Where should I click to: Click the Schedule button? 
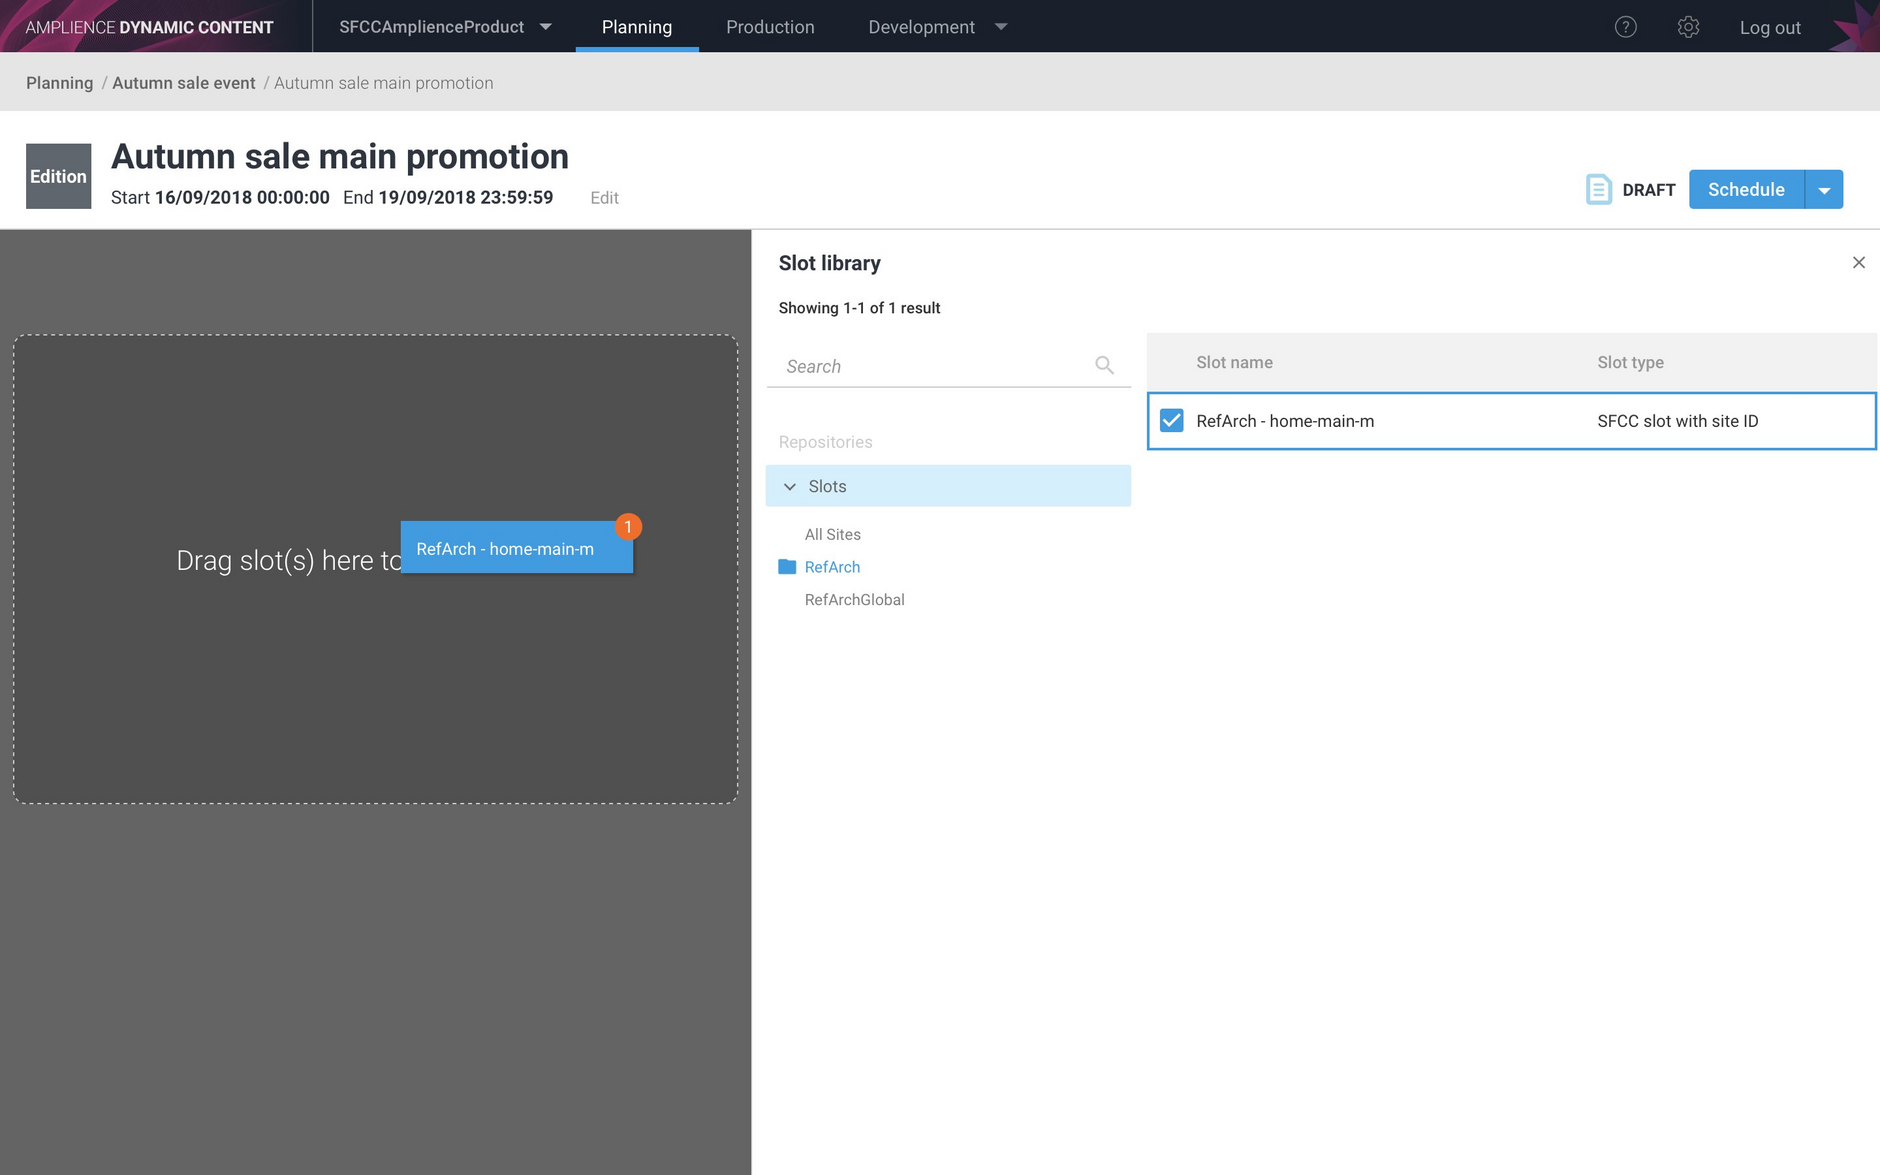[1746, 190]
